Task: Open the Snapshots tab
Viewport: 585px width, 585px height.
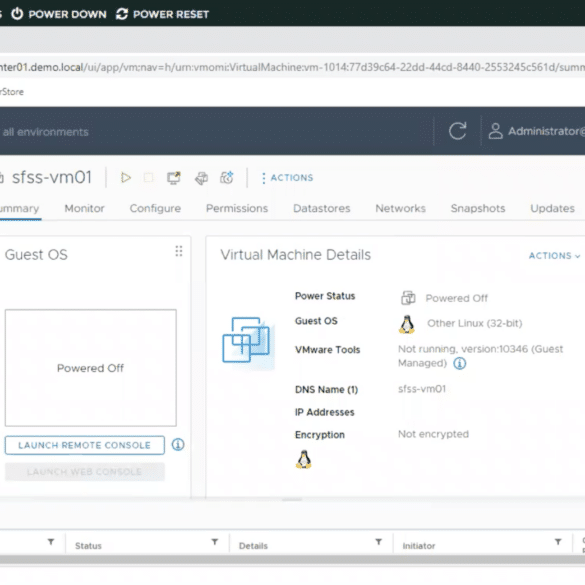Action: 478,208
